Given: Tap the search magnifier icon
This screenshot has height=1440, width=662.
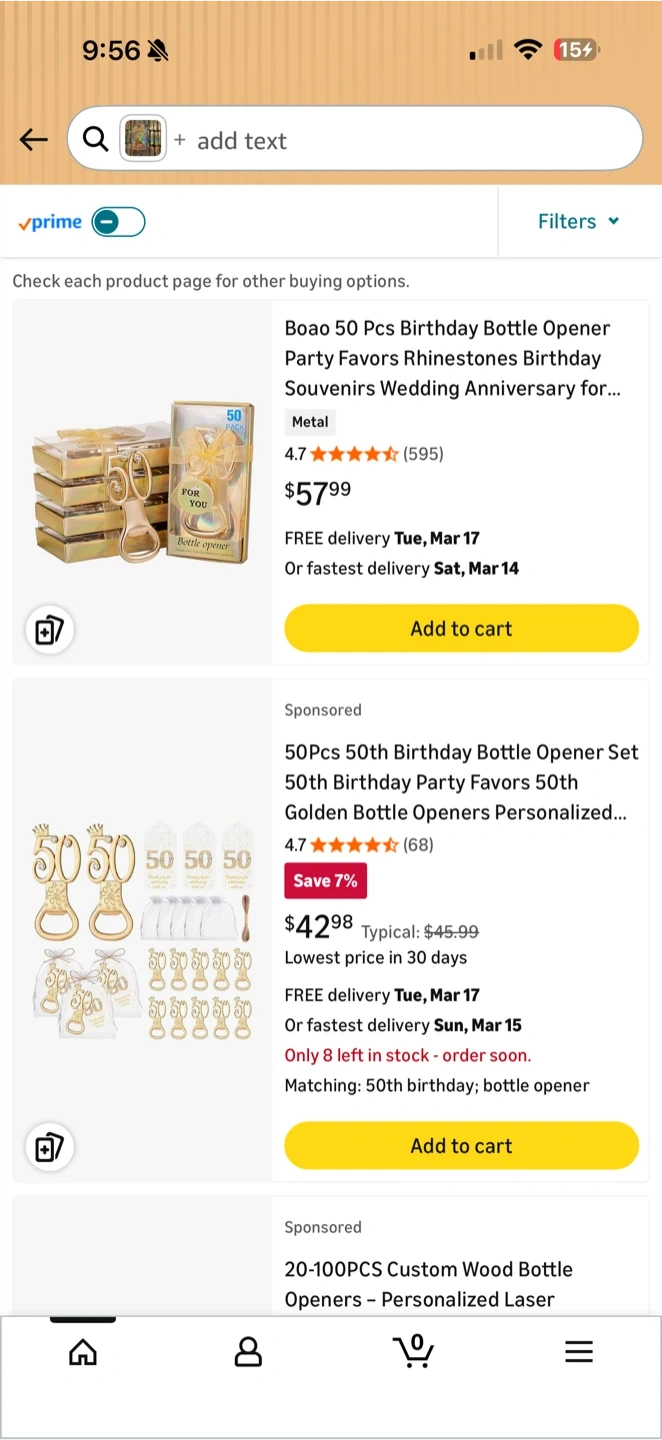Looking at the screenshot, I should (x=95, y=140).
